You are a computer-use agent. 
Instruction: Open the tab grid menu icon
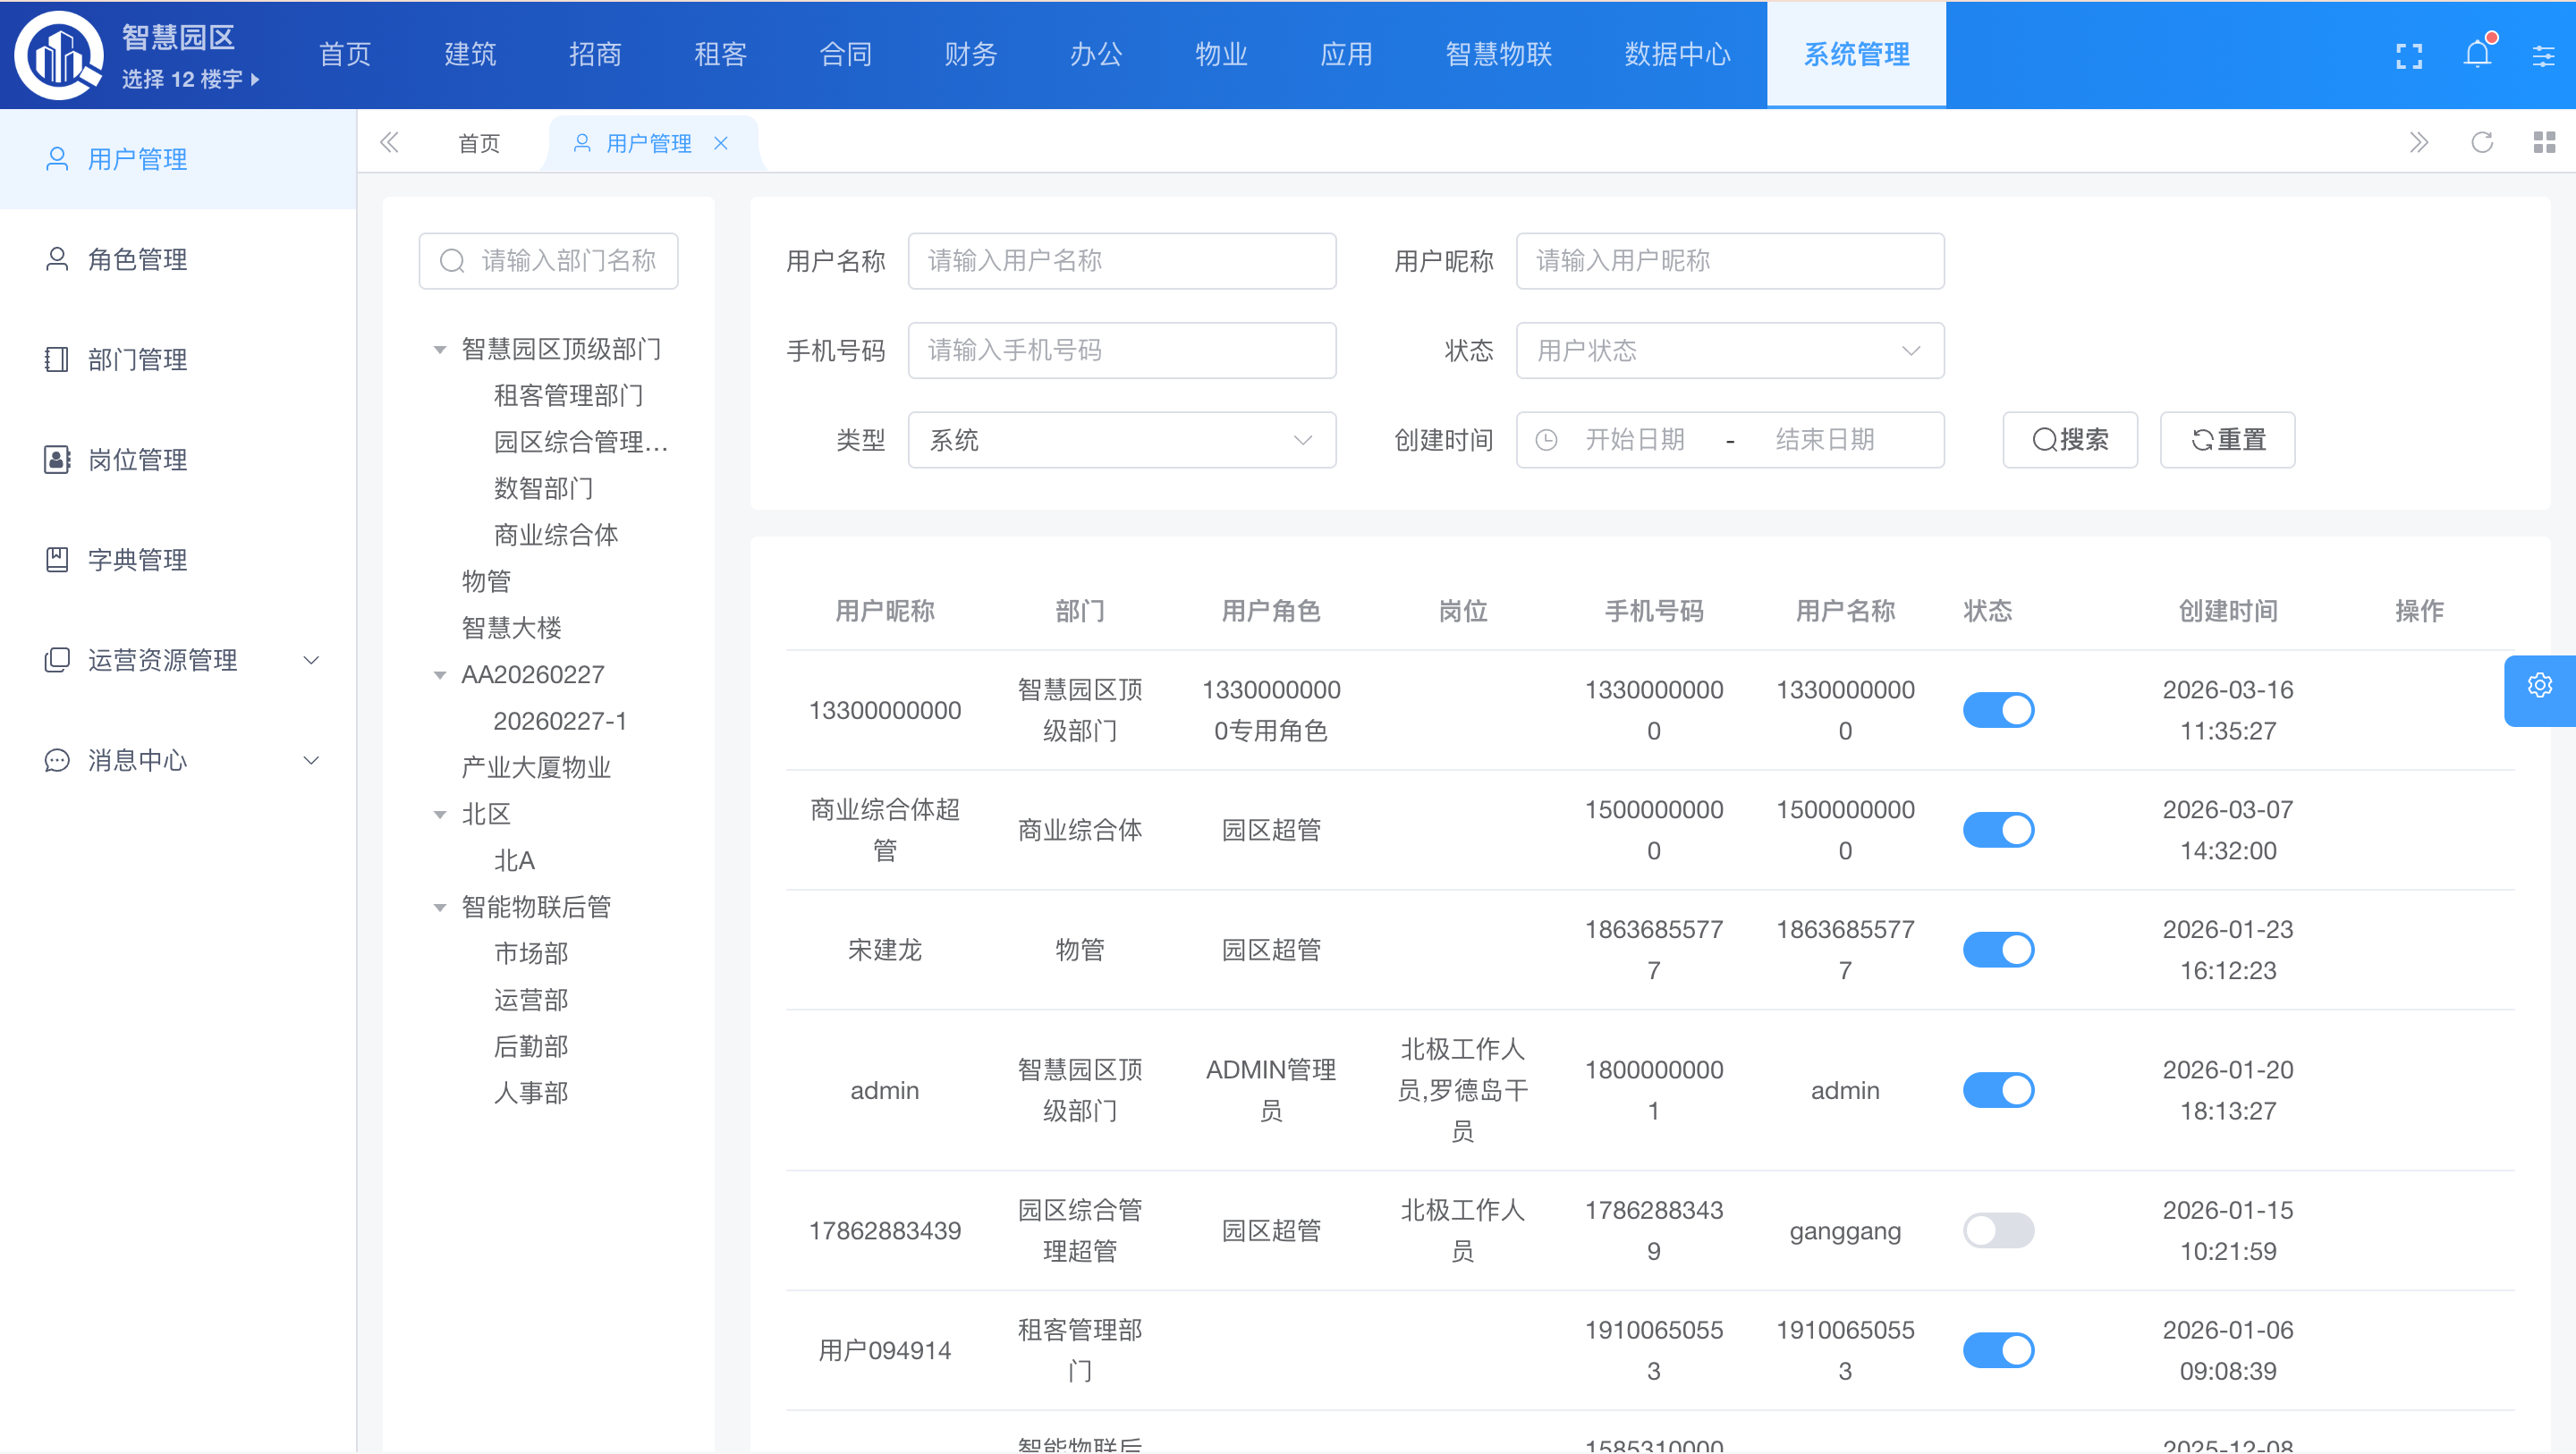click(2544, 143)
